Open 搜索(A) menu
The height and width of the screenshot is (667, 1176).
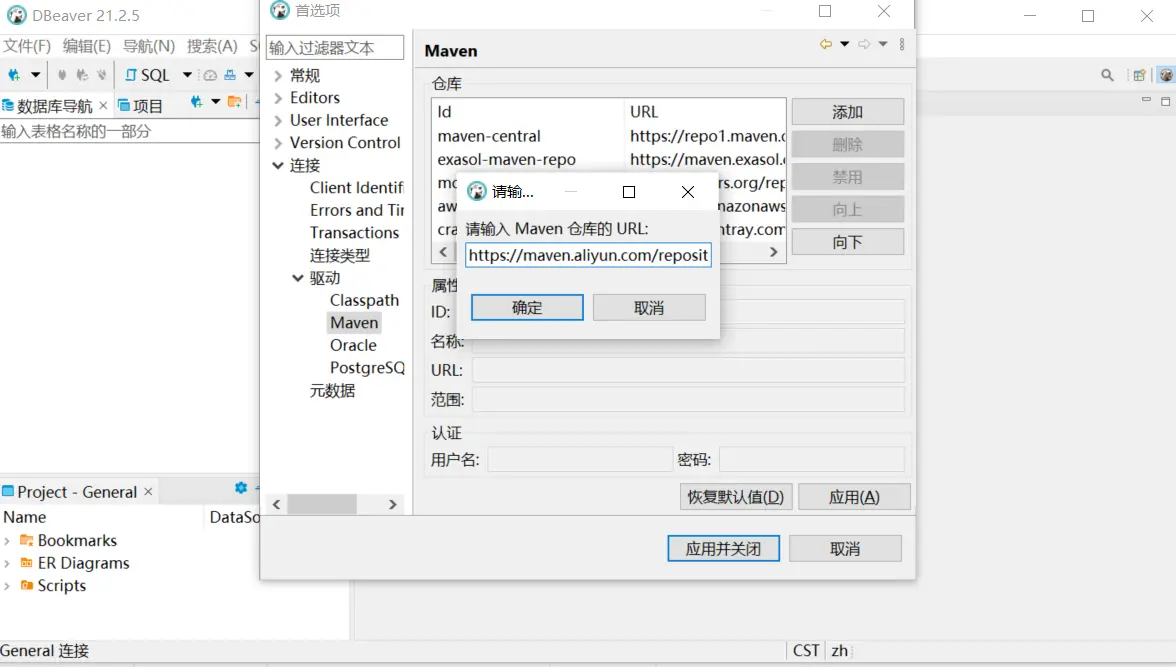tap(212, 46)
